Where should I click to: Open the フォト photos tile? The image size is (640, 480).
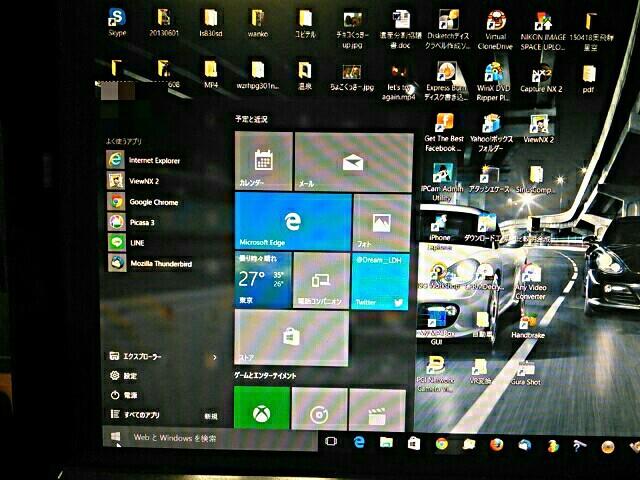382,223
